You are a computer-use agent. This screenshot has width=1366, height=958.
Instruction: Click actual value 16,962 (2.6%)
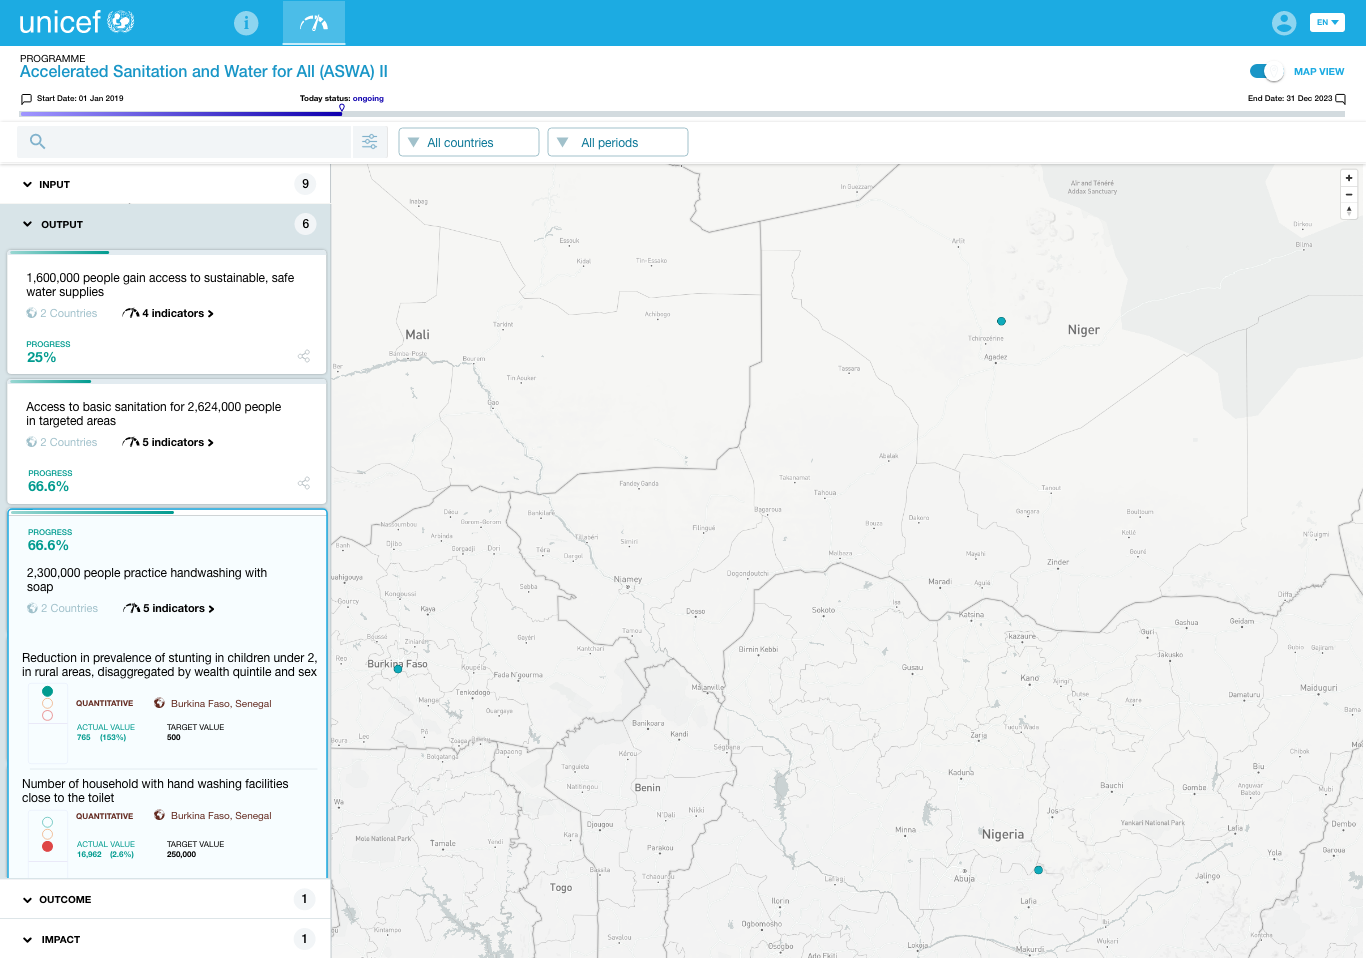(105, 855)
